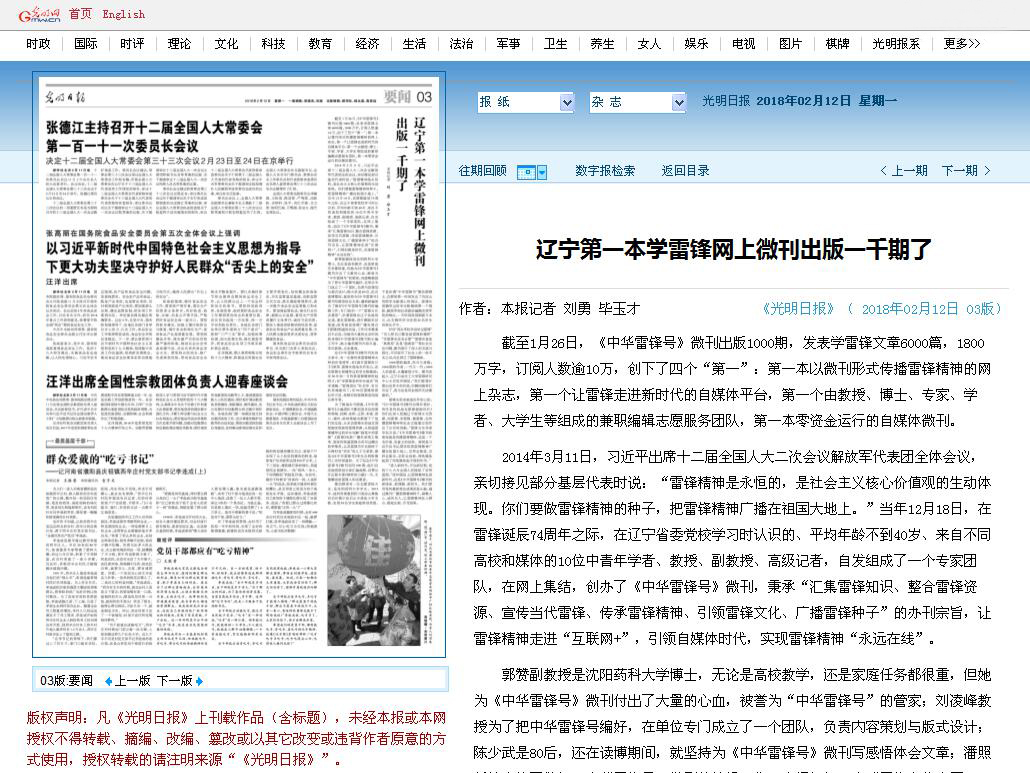
Task: Go to previous page 上一版
Action: (133, 681)
